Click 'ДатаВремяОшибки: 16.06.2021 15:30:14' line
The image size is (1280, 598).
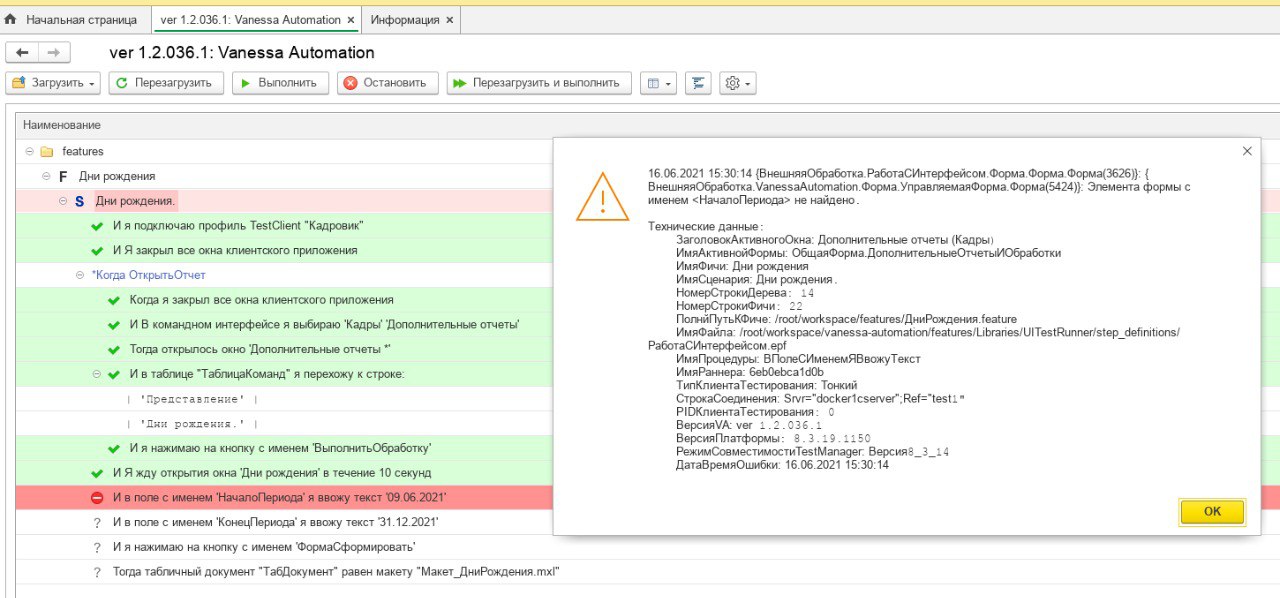pyautogui.click(x=782, y=465)
